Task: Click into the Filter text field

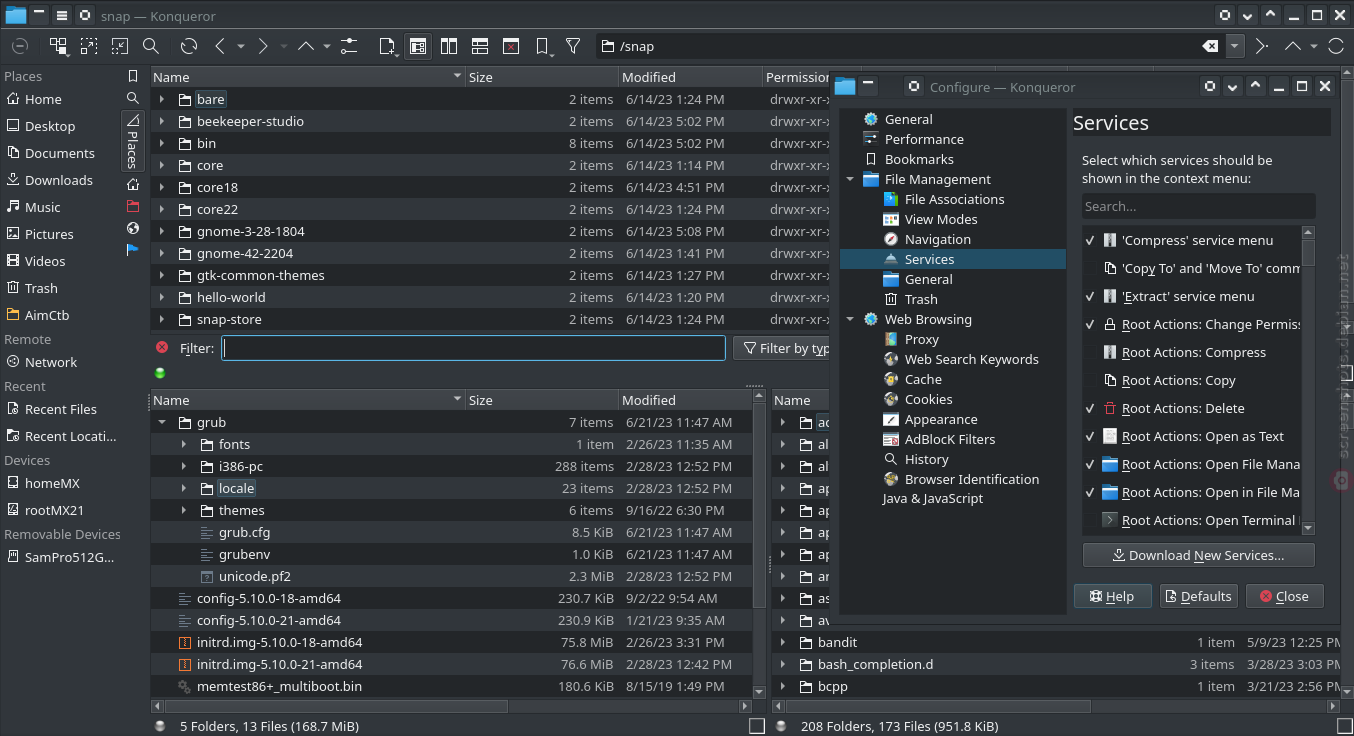Action: click(473, 348)
